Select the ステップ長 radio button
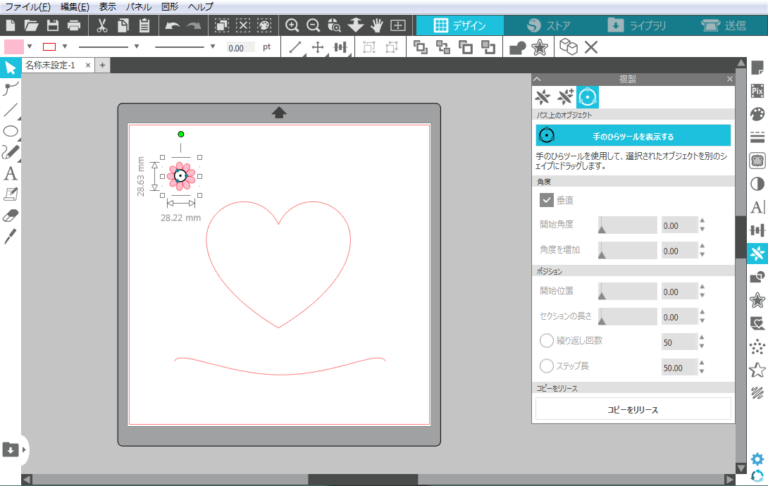Screen dimensions: 768x486 pos(547,365)
